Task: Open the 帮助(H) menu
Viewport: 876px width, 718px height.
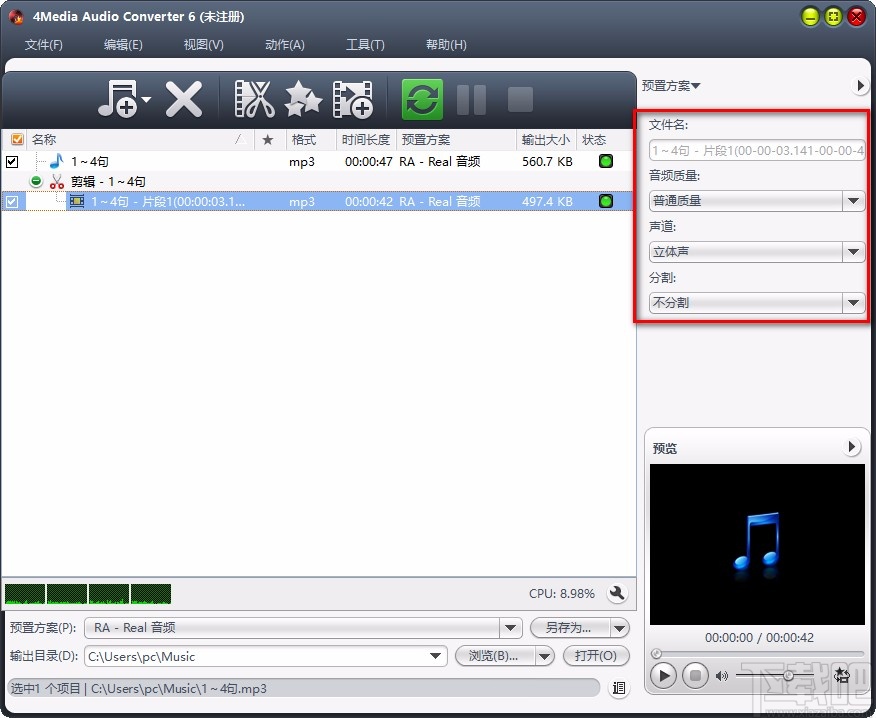Action: tap(446, 44)
